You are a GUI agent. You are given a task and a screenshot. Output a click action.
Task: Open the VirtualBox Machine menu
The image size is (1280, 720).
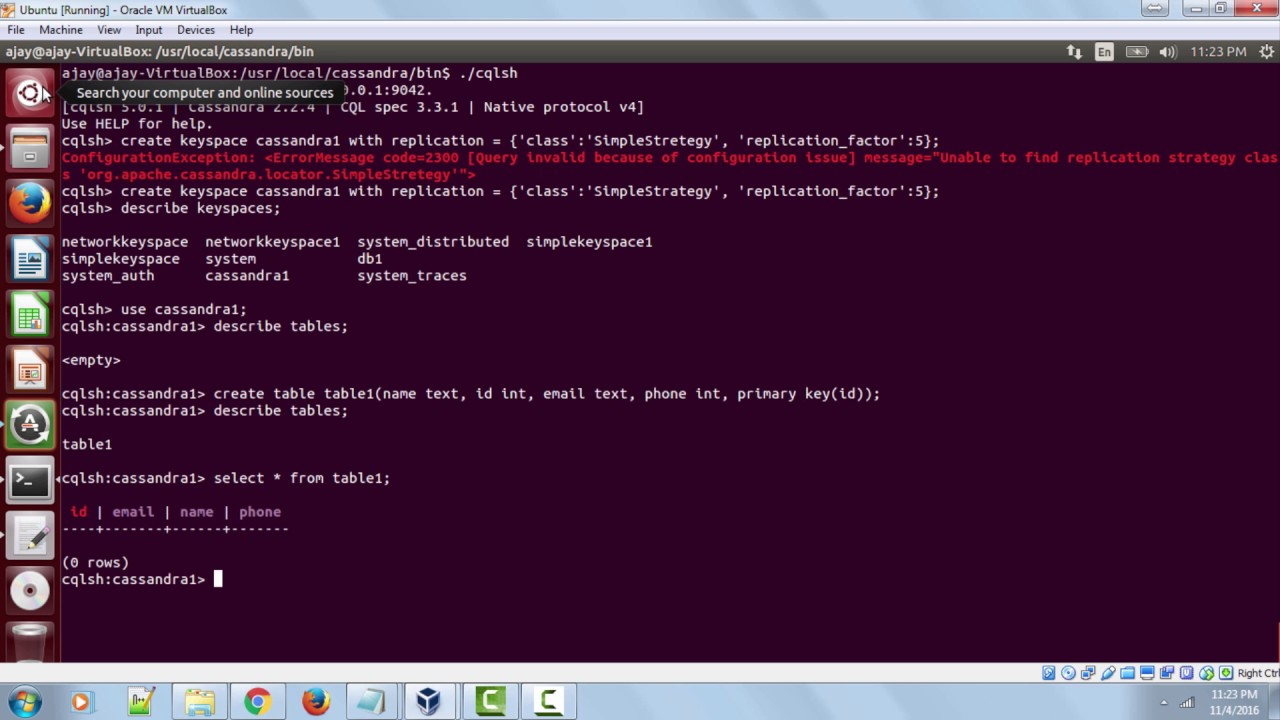point(61,30)
